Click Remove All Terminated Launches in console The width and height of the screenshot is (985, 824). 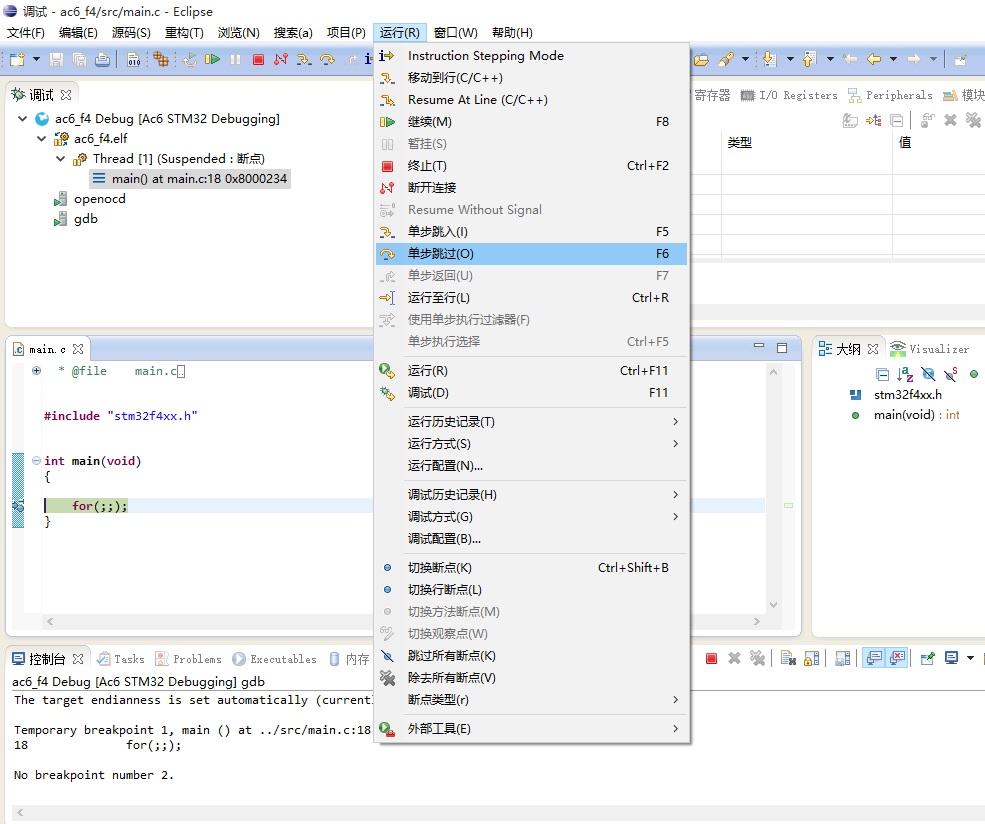pos(758,658)
